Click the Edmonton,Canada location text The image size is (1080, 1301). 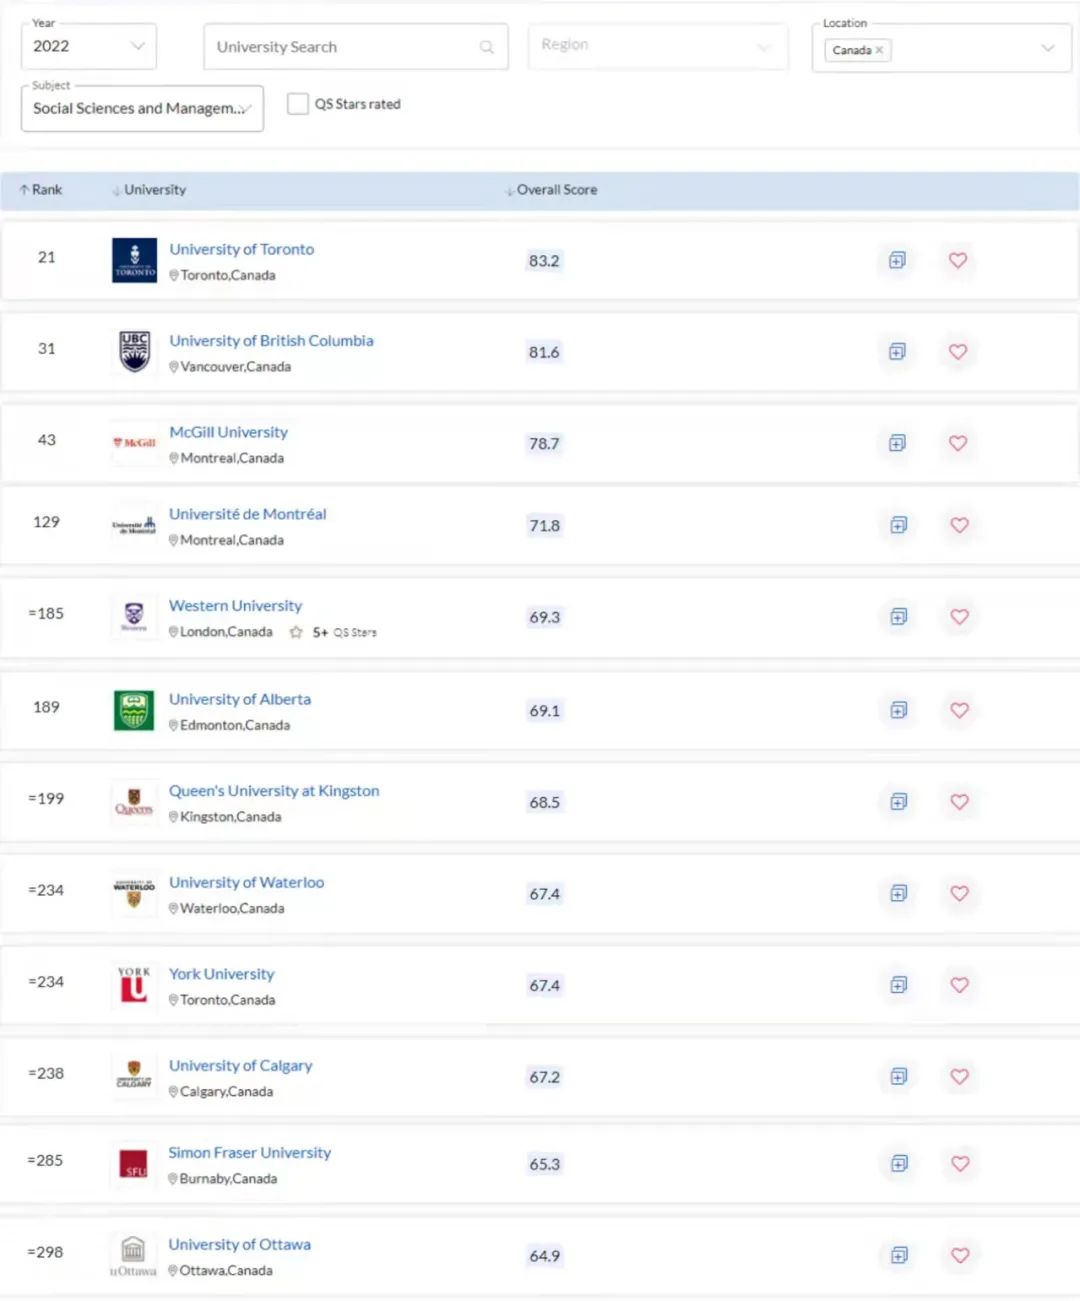point(235,726)
